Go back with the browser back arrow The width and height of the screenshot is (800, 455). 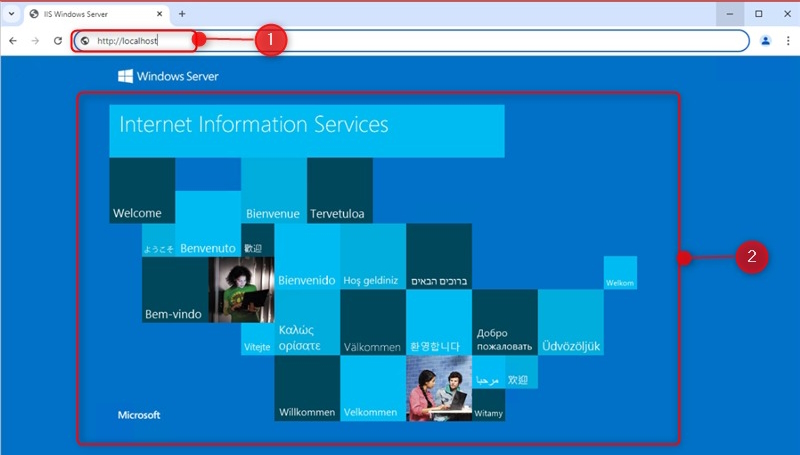(13, 41)
